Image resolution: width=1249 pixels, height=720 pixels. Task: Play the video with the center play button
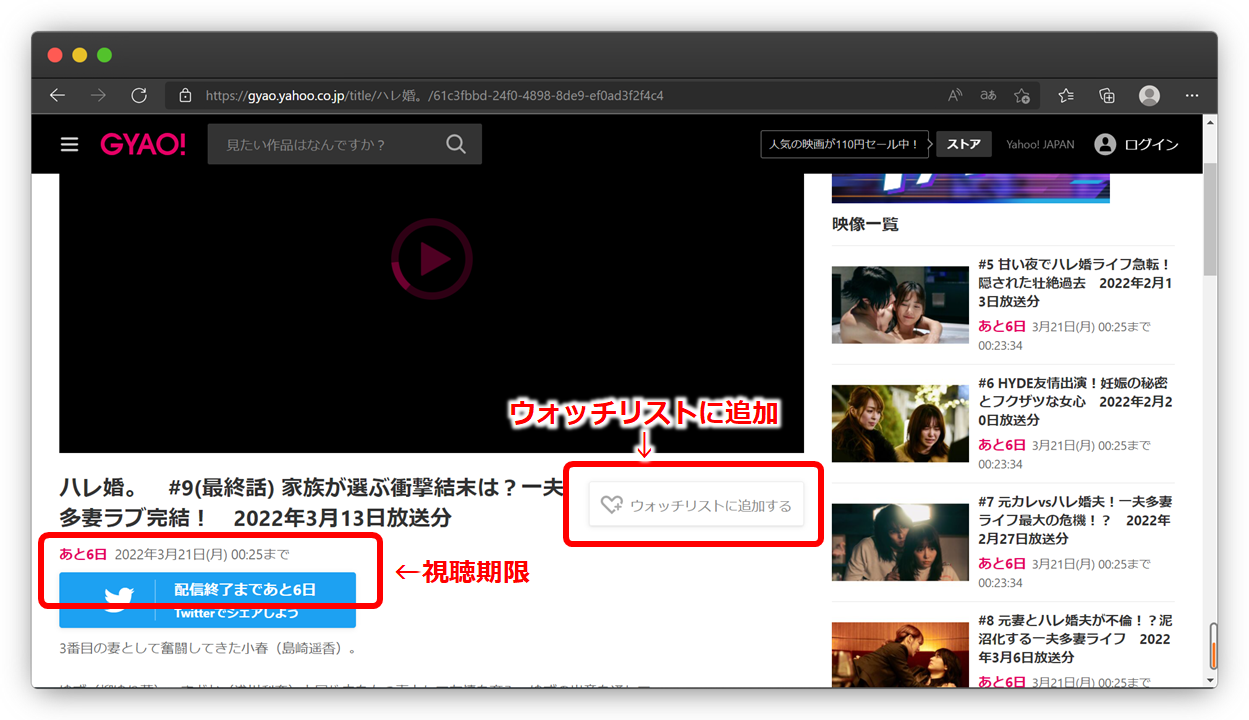[432, 259]
